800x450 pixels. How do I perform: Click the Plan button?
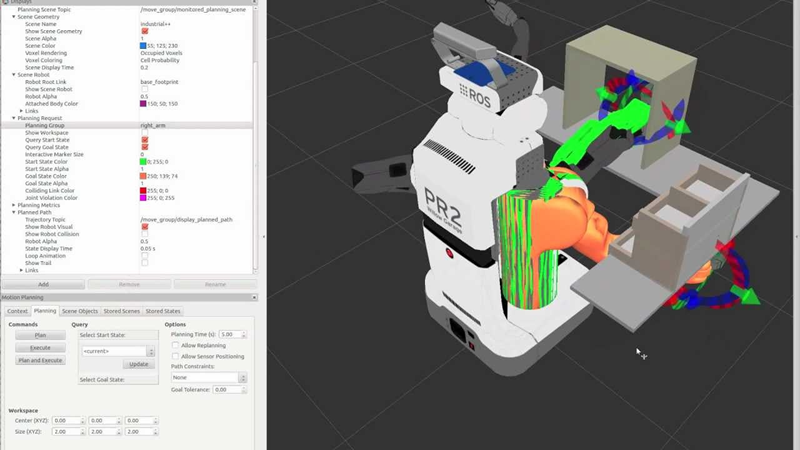point(40,335)
